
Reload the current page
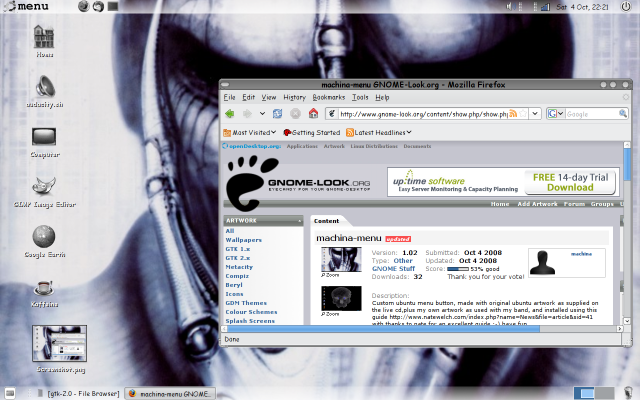[278, 113]
